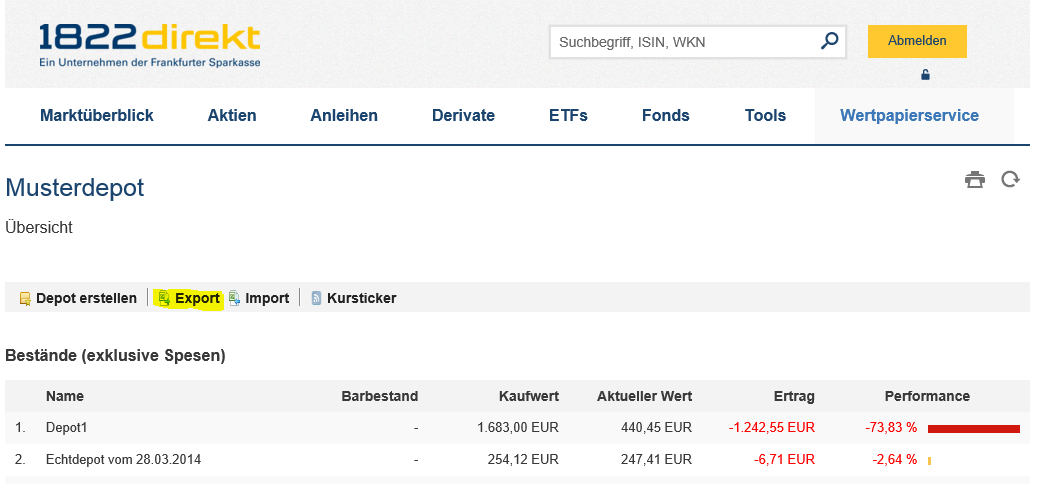
Task: Click the refresh page icon
Action: [1010, 179]
